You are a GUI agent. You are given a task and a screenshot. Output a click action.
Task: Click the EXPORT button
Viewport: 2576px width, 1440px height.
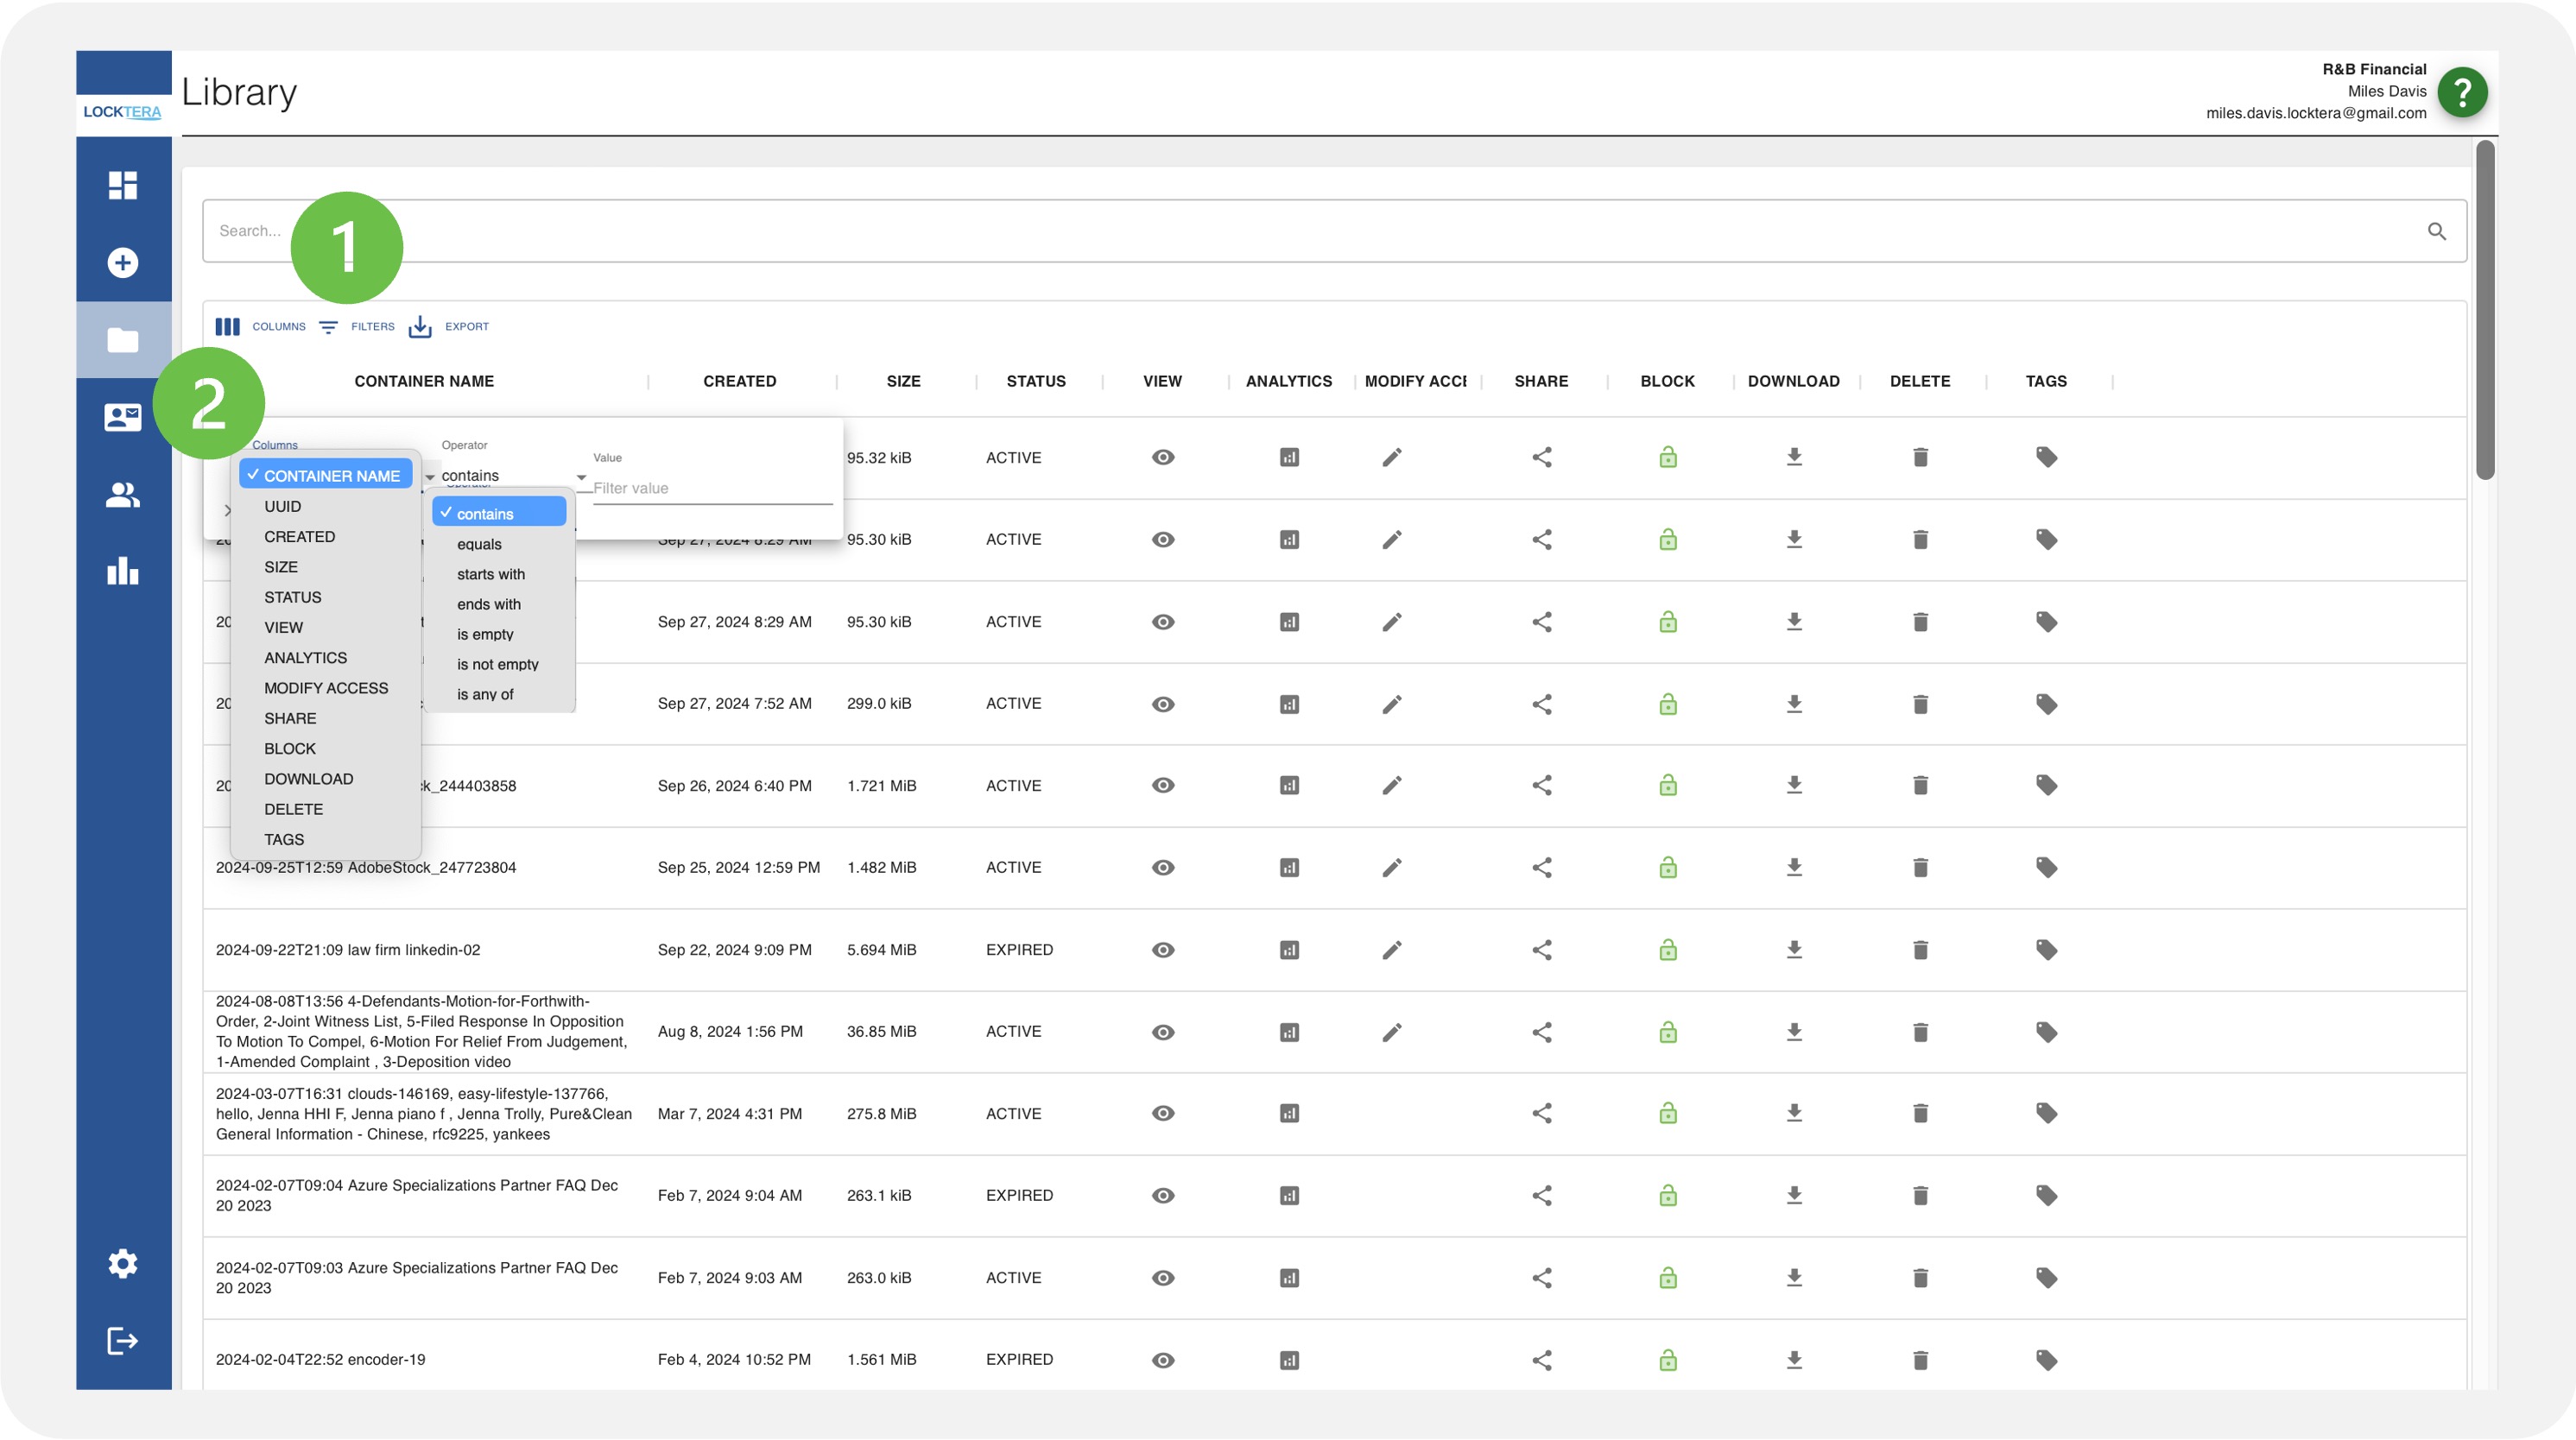click(449, 326)
